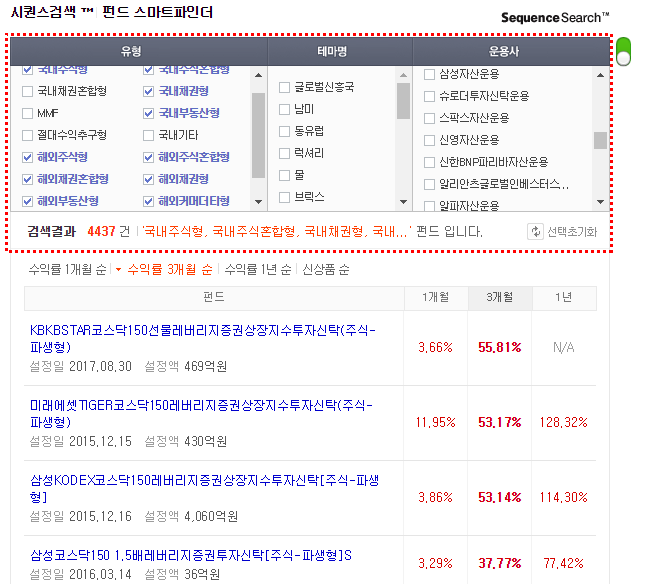Sort funds by 신상품 순
This screenshot has width=645, height=584.
[x=326, y=270]
